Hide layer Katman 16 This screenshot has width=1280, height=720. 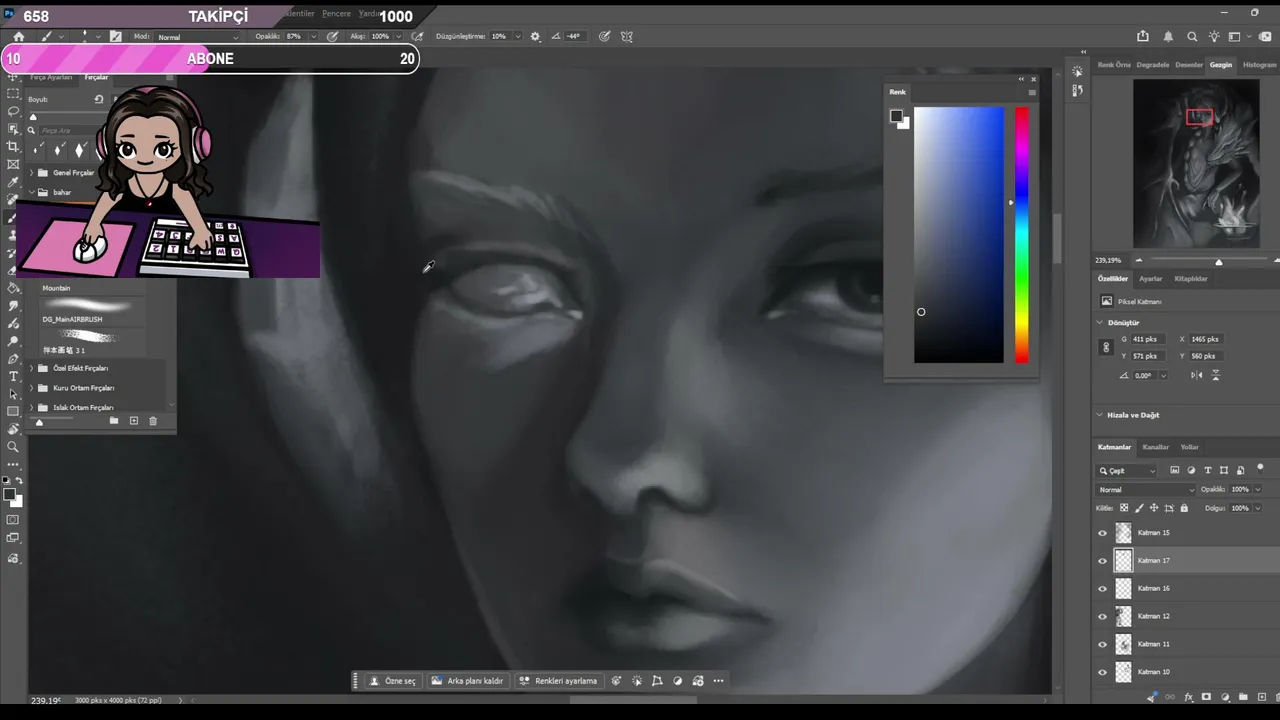1103,589
